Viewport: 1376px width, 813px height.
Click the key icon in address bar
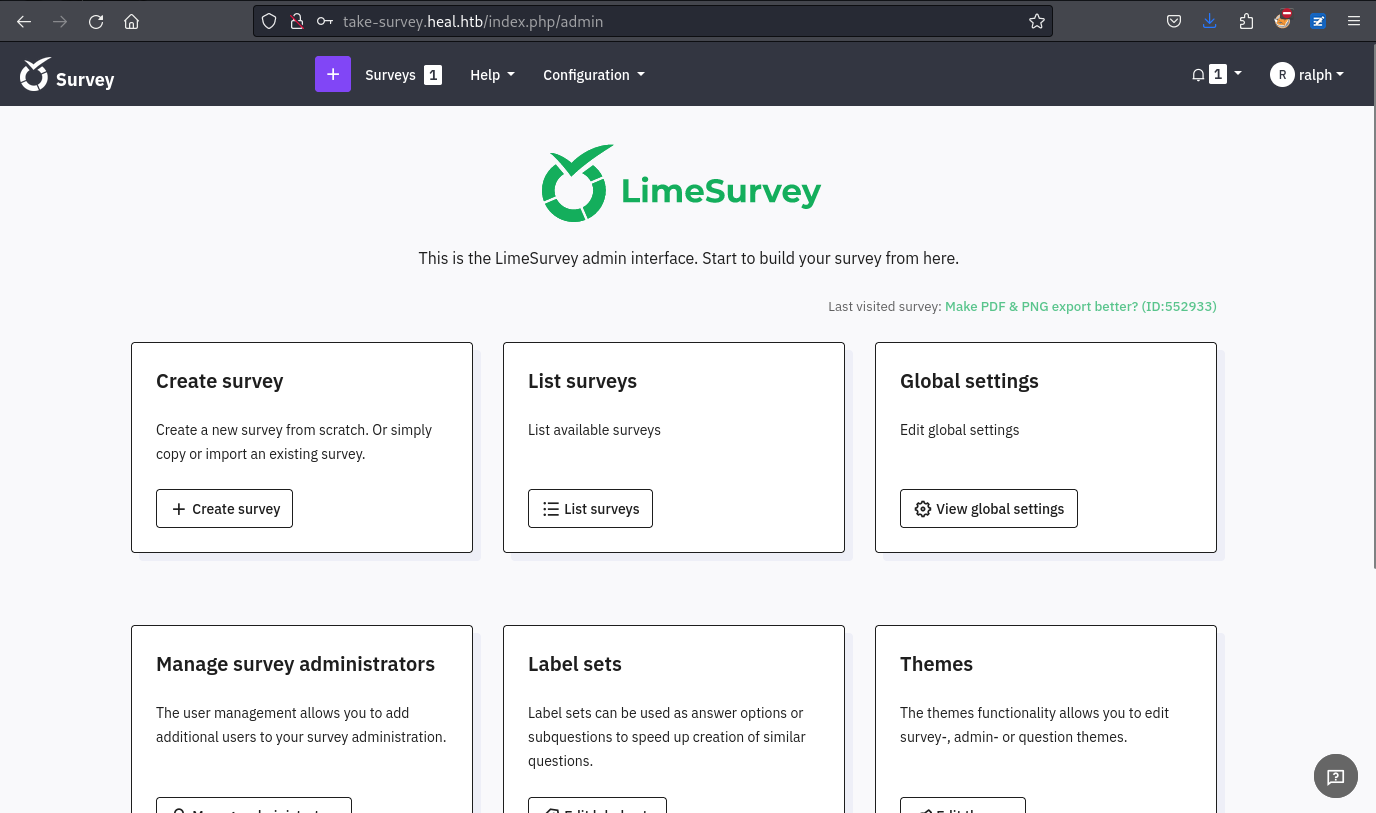click(324, 21)
